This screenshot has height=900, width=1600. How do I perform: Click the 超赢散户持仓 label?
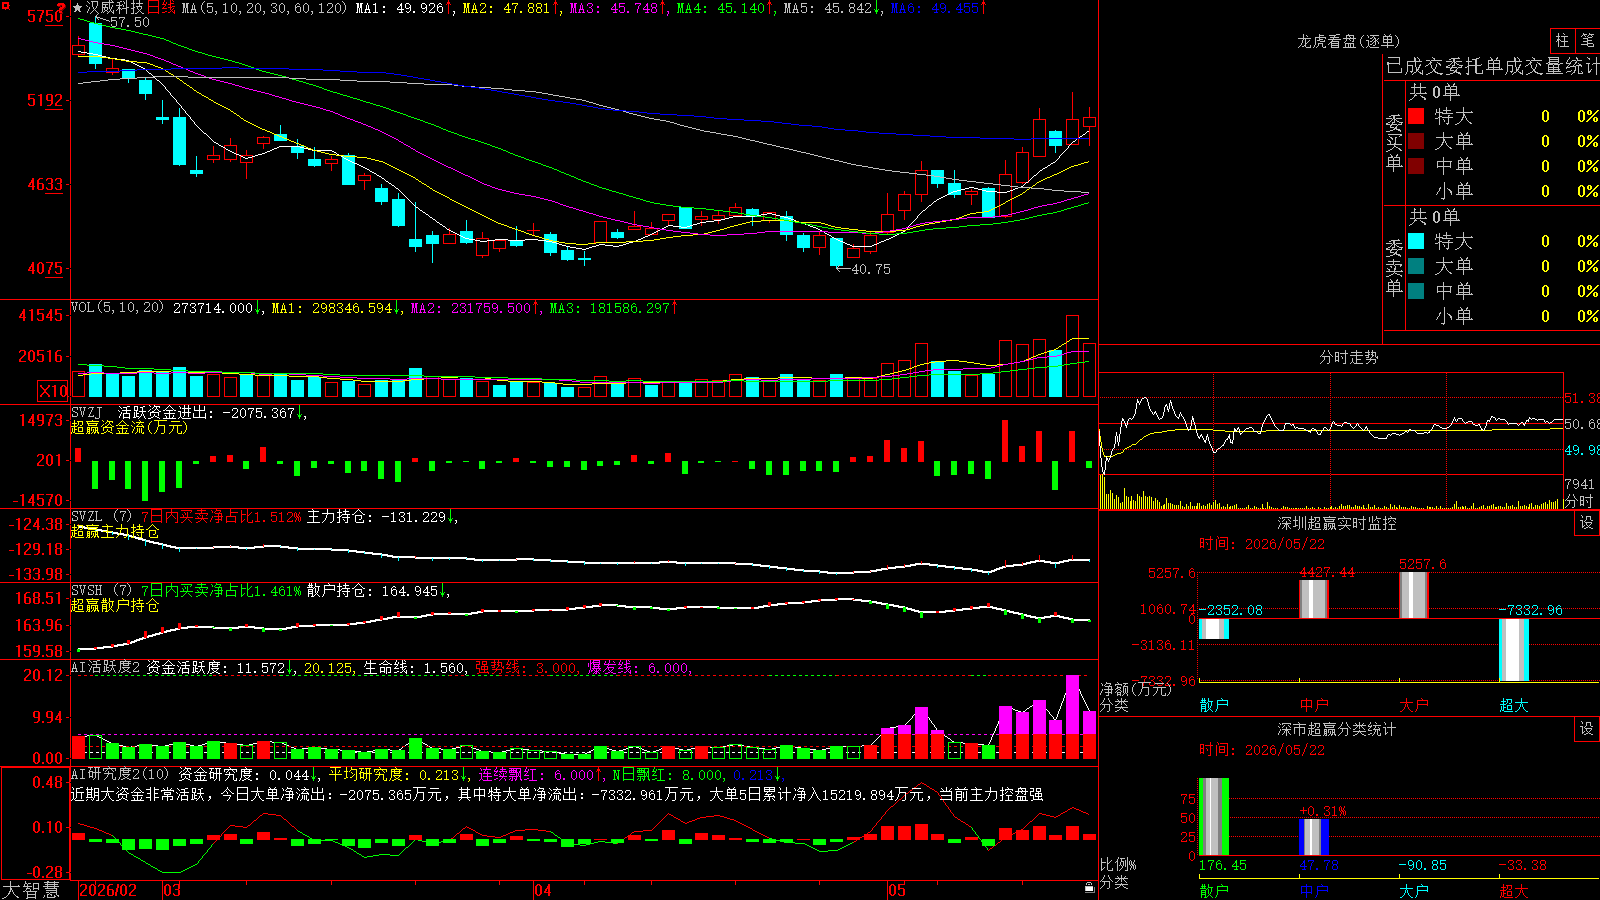pyautogui.click(x=115, y=605)
